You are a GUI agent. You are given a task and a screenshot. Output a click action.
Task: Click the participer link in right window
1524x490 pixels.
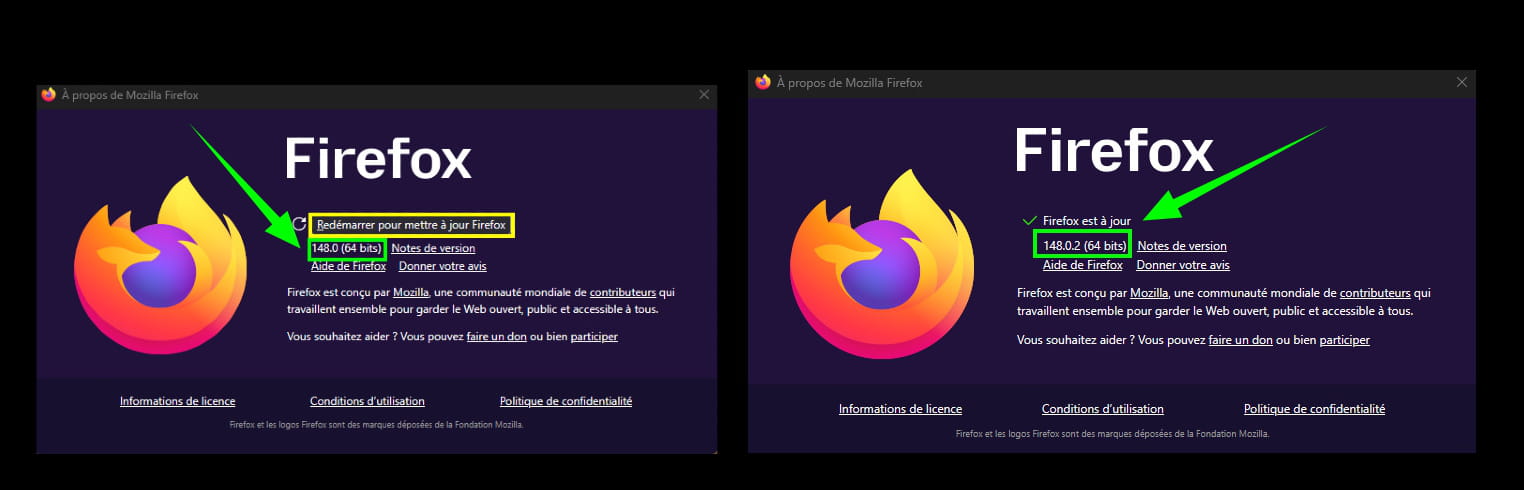(1344, 340)
